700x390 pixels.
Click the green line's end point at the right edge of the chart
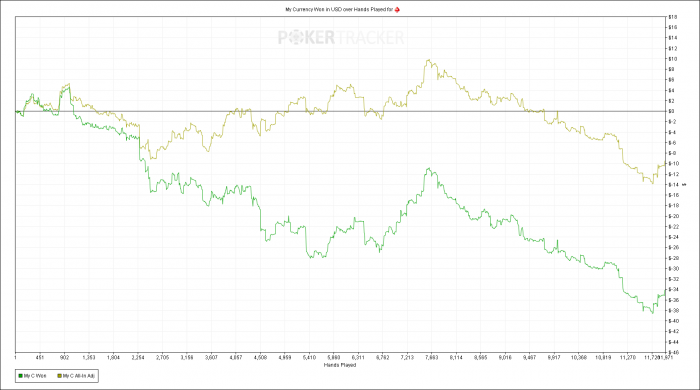click(x=665, y=290)
